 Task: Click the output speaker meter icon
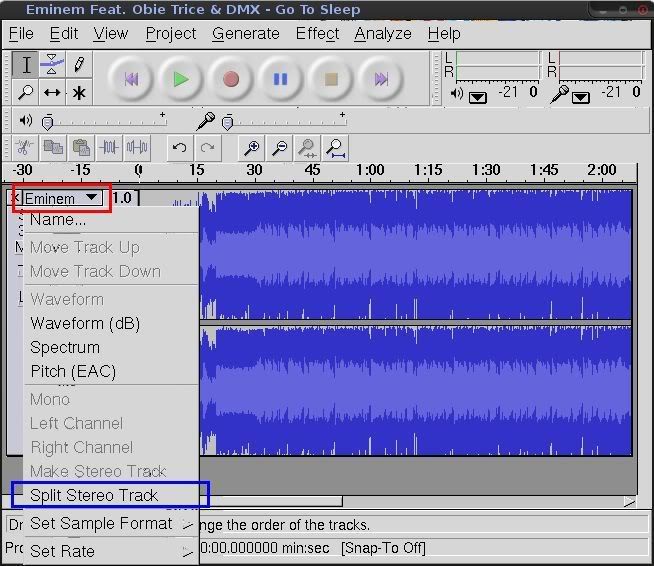click(x=457, y=93)
